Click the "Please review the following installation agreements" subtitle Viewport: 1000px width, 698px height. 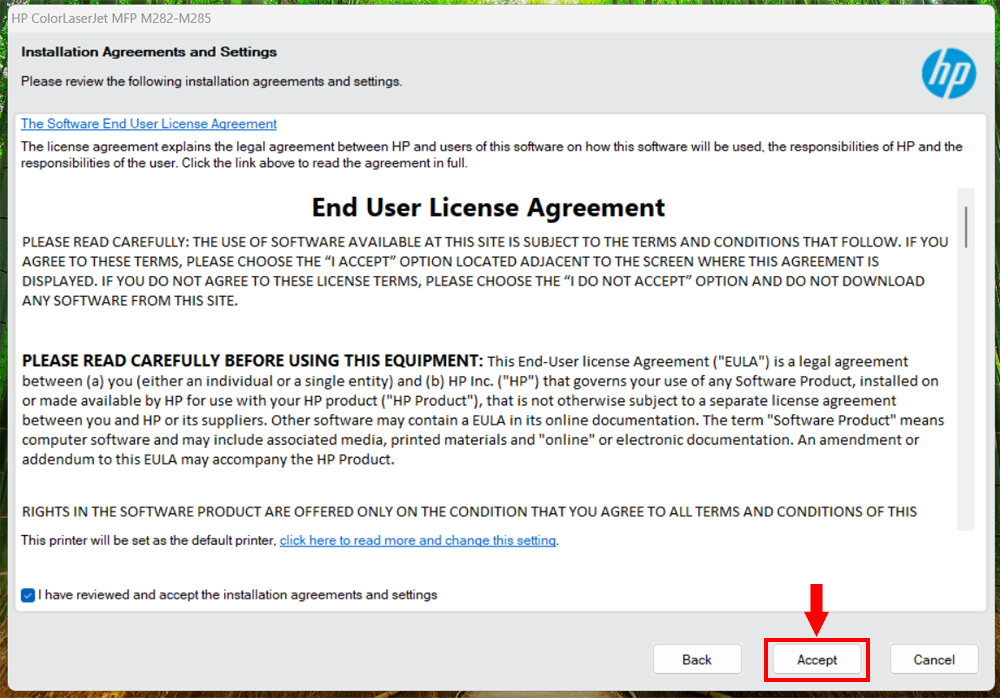tap(211, 82)
